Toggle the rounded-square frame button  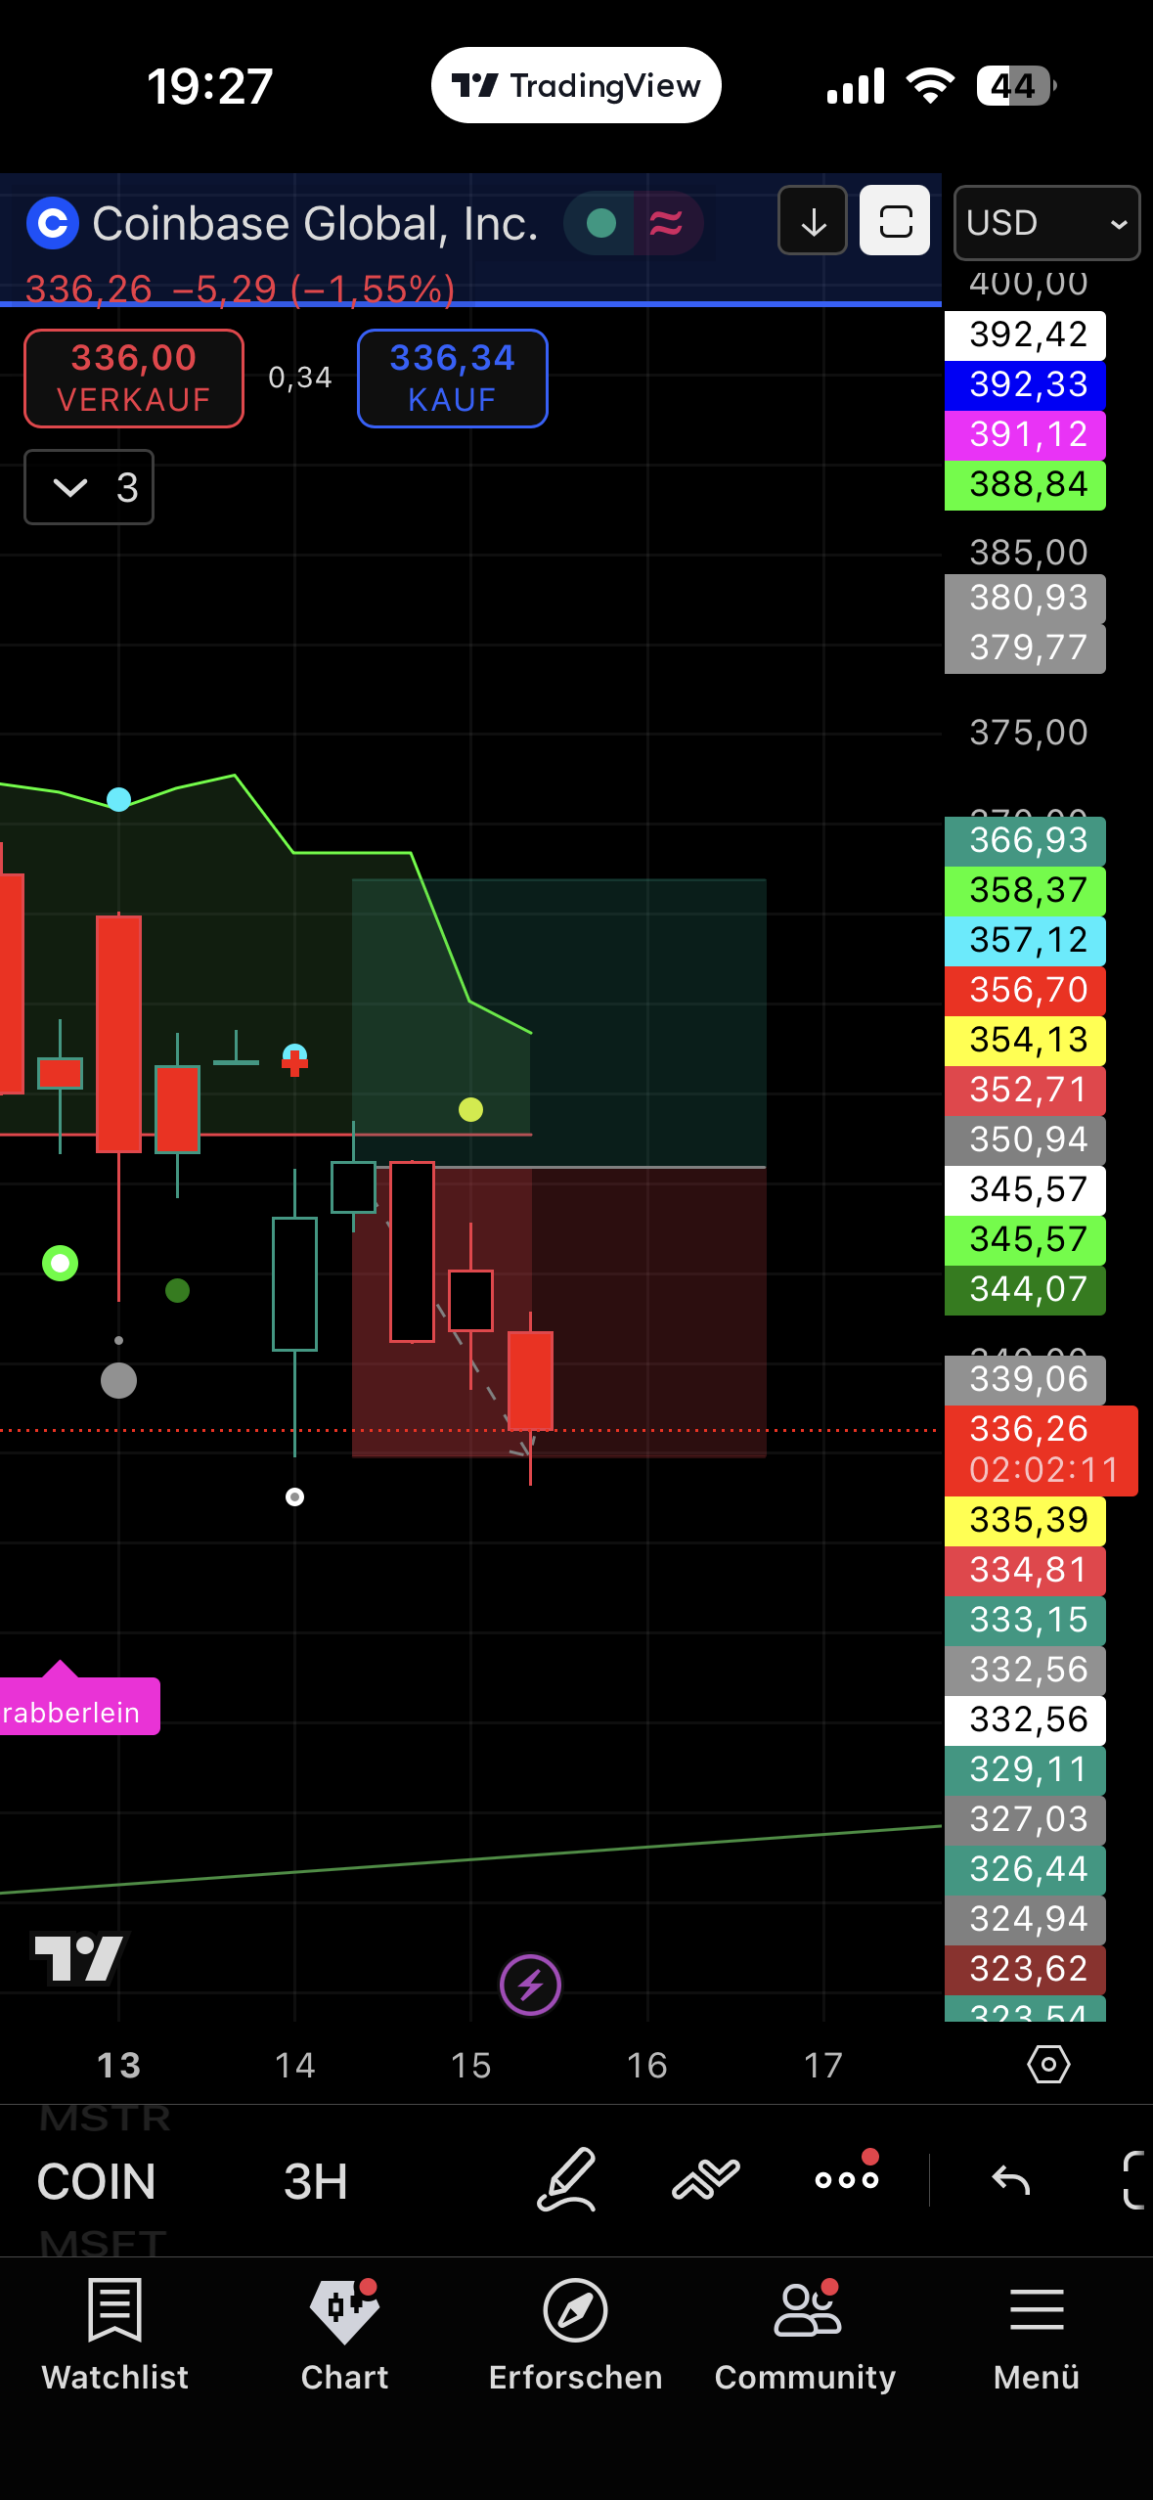pyautogui.click(x=895, y=221)
